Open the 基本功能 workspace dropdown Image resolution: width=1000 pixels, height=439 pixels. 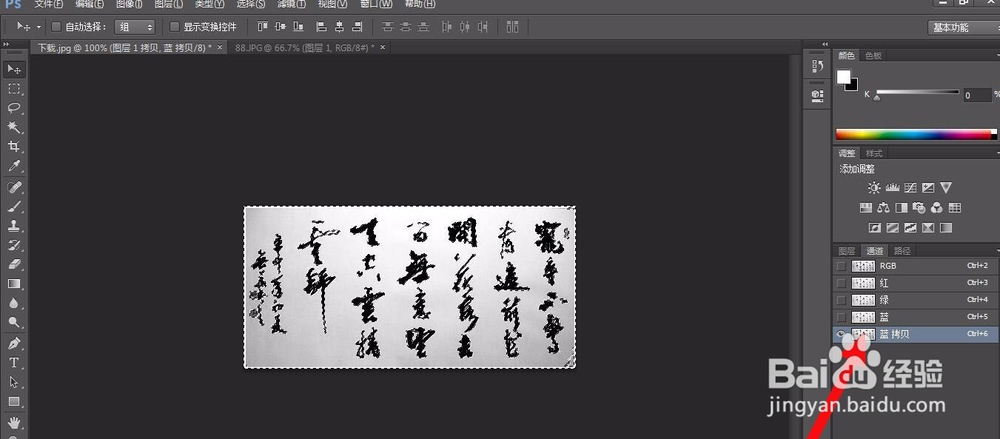(963, 27)
